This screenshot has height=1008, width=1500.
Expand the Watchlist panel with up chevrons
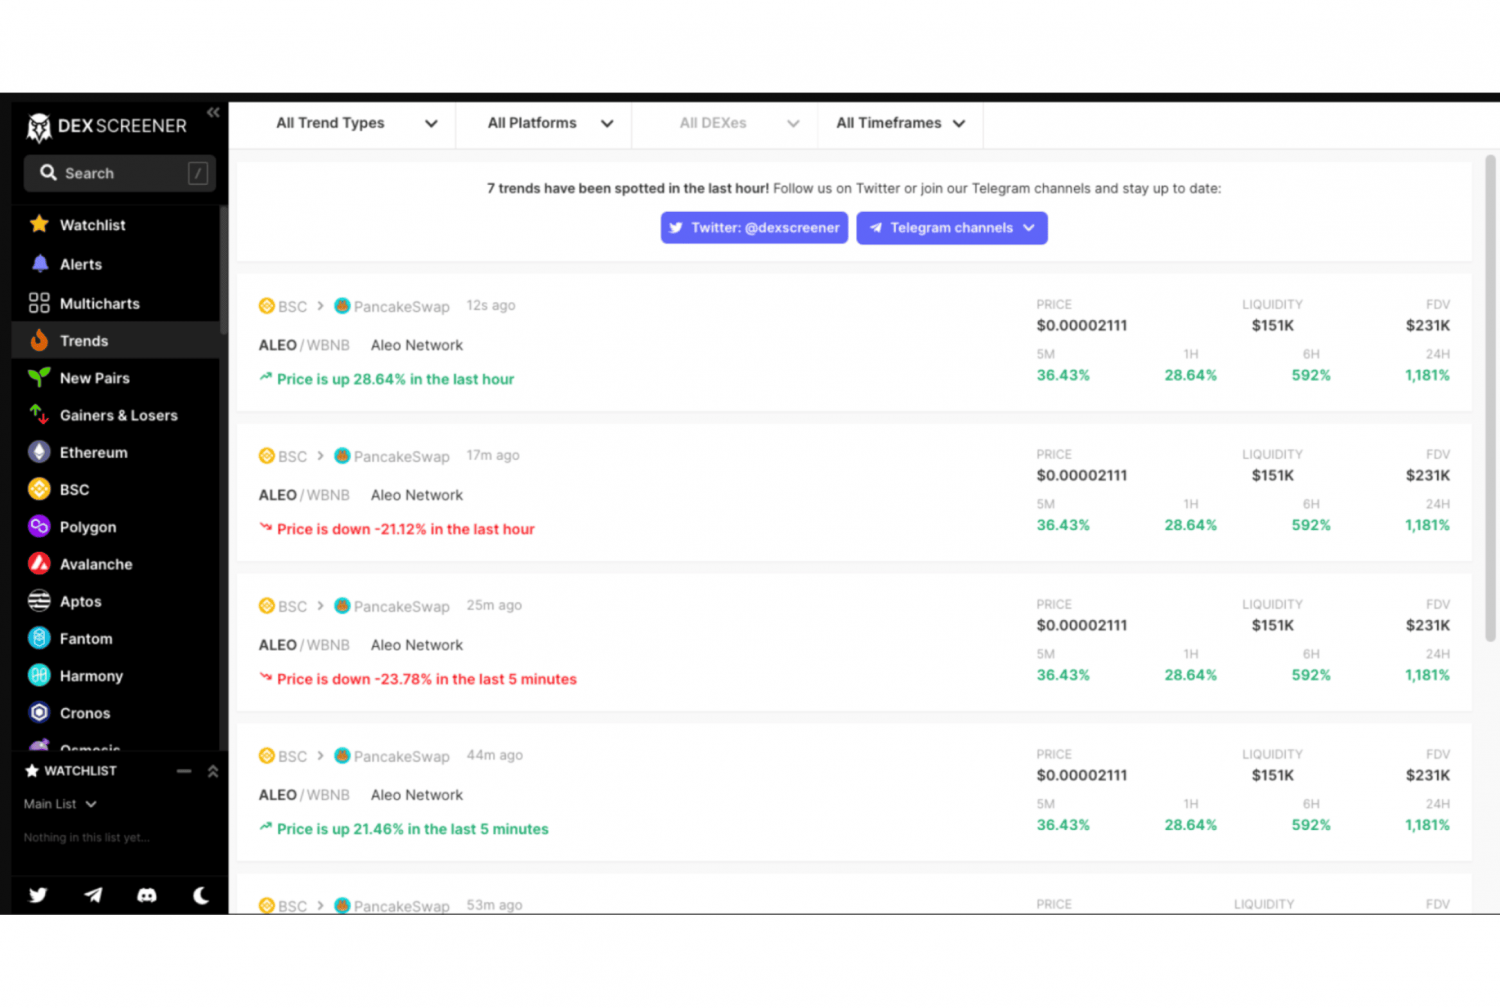213,771
